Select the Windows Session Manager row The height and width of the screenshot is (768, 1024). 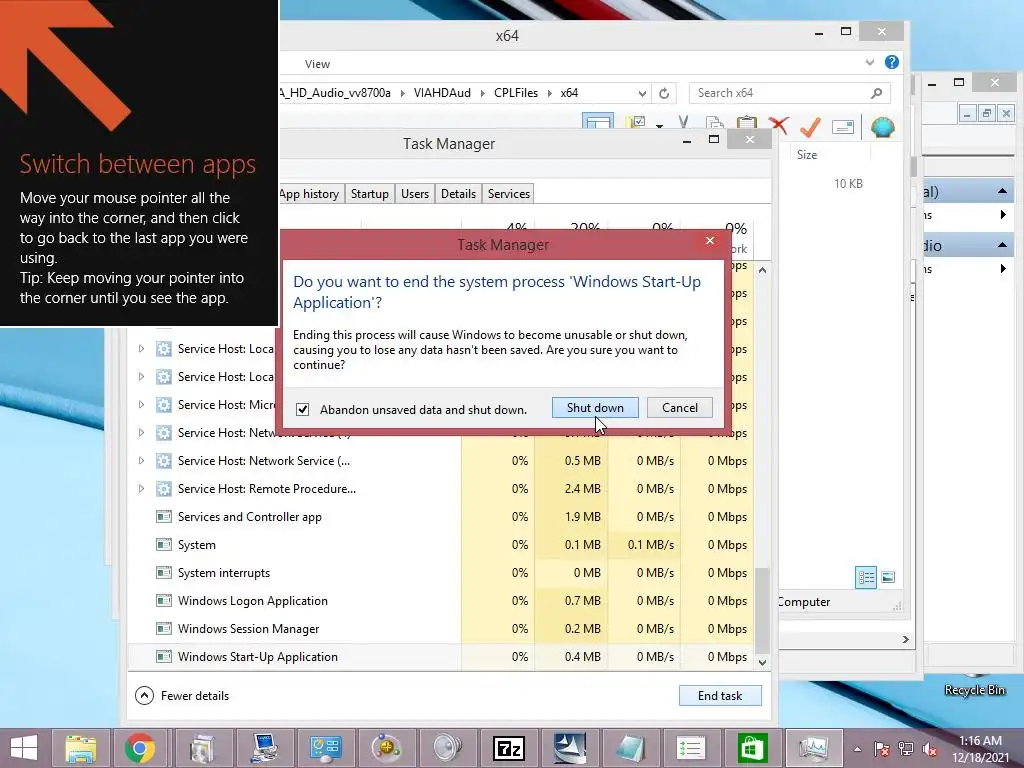440,629
